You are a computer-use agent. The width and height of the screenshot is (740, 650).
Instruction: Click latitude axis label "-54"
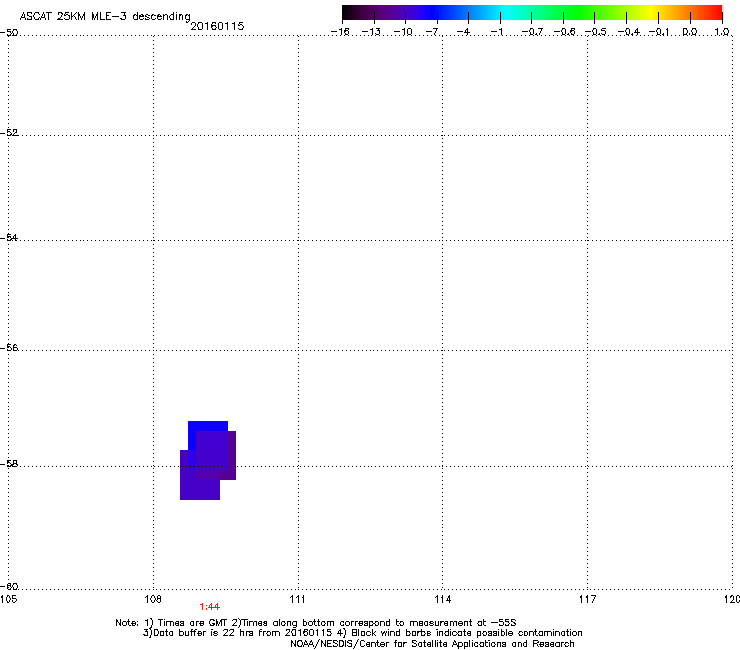click(9, 237)
